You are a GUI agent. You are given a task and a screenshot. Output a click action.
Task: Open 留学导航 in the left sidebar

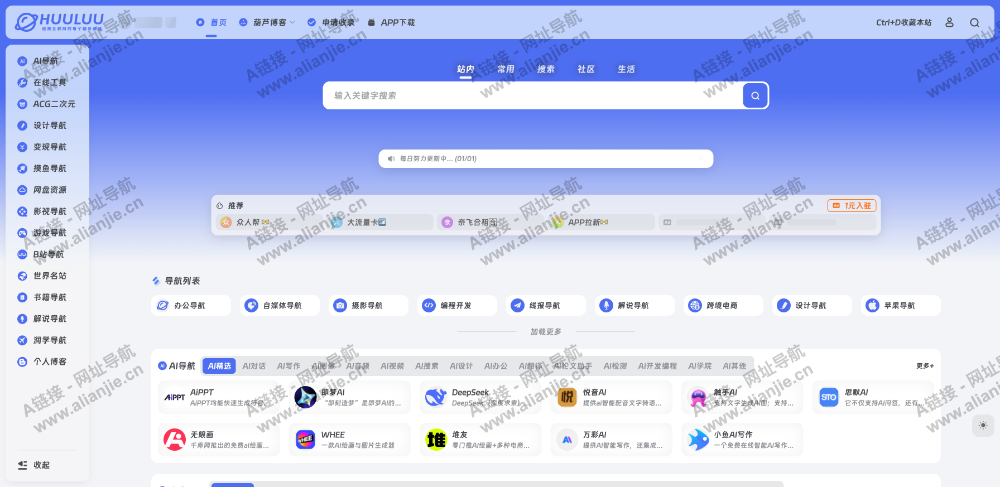[x=43, y=340]
